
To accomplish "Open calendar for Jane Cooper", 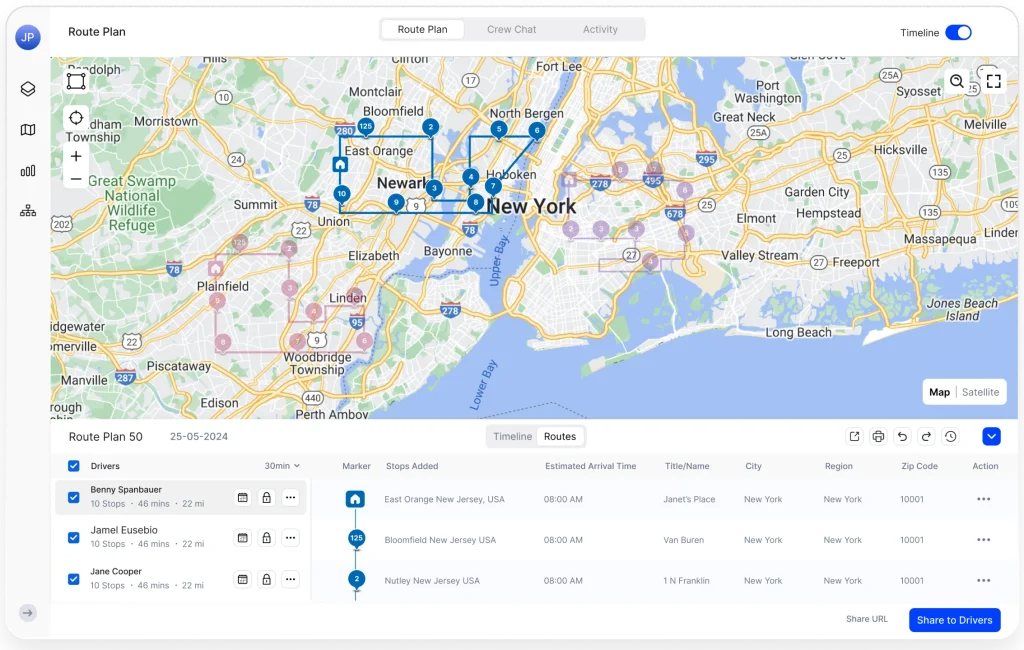I will (242, 579).
